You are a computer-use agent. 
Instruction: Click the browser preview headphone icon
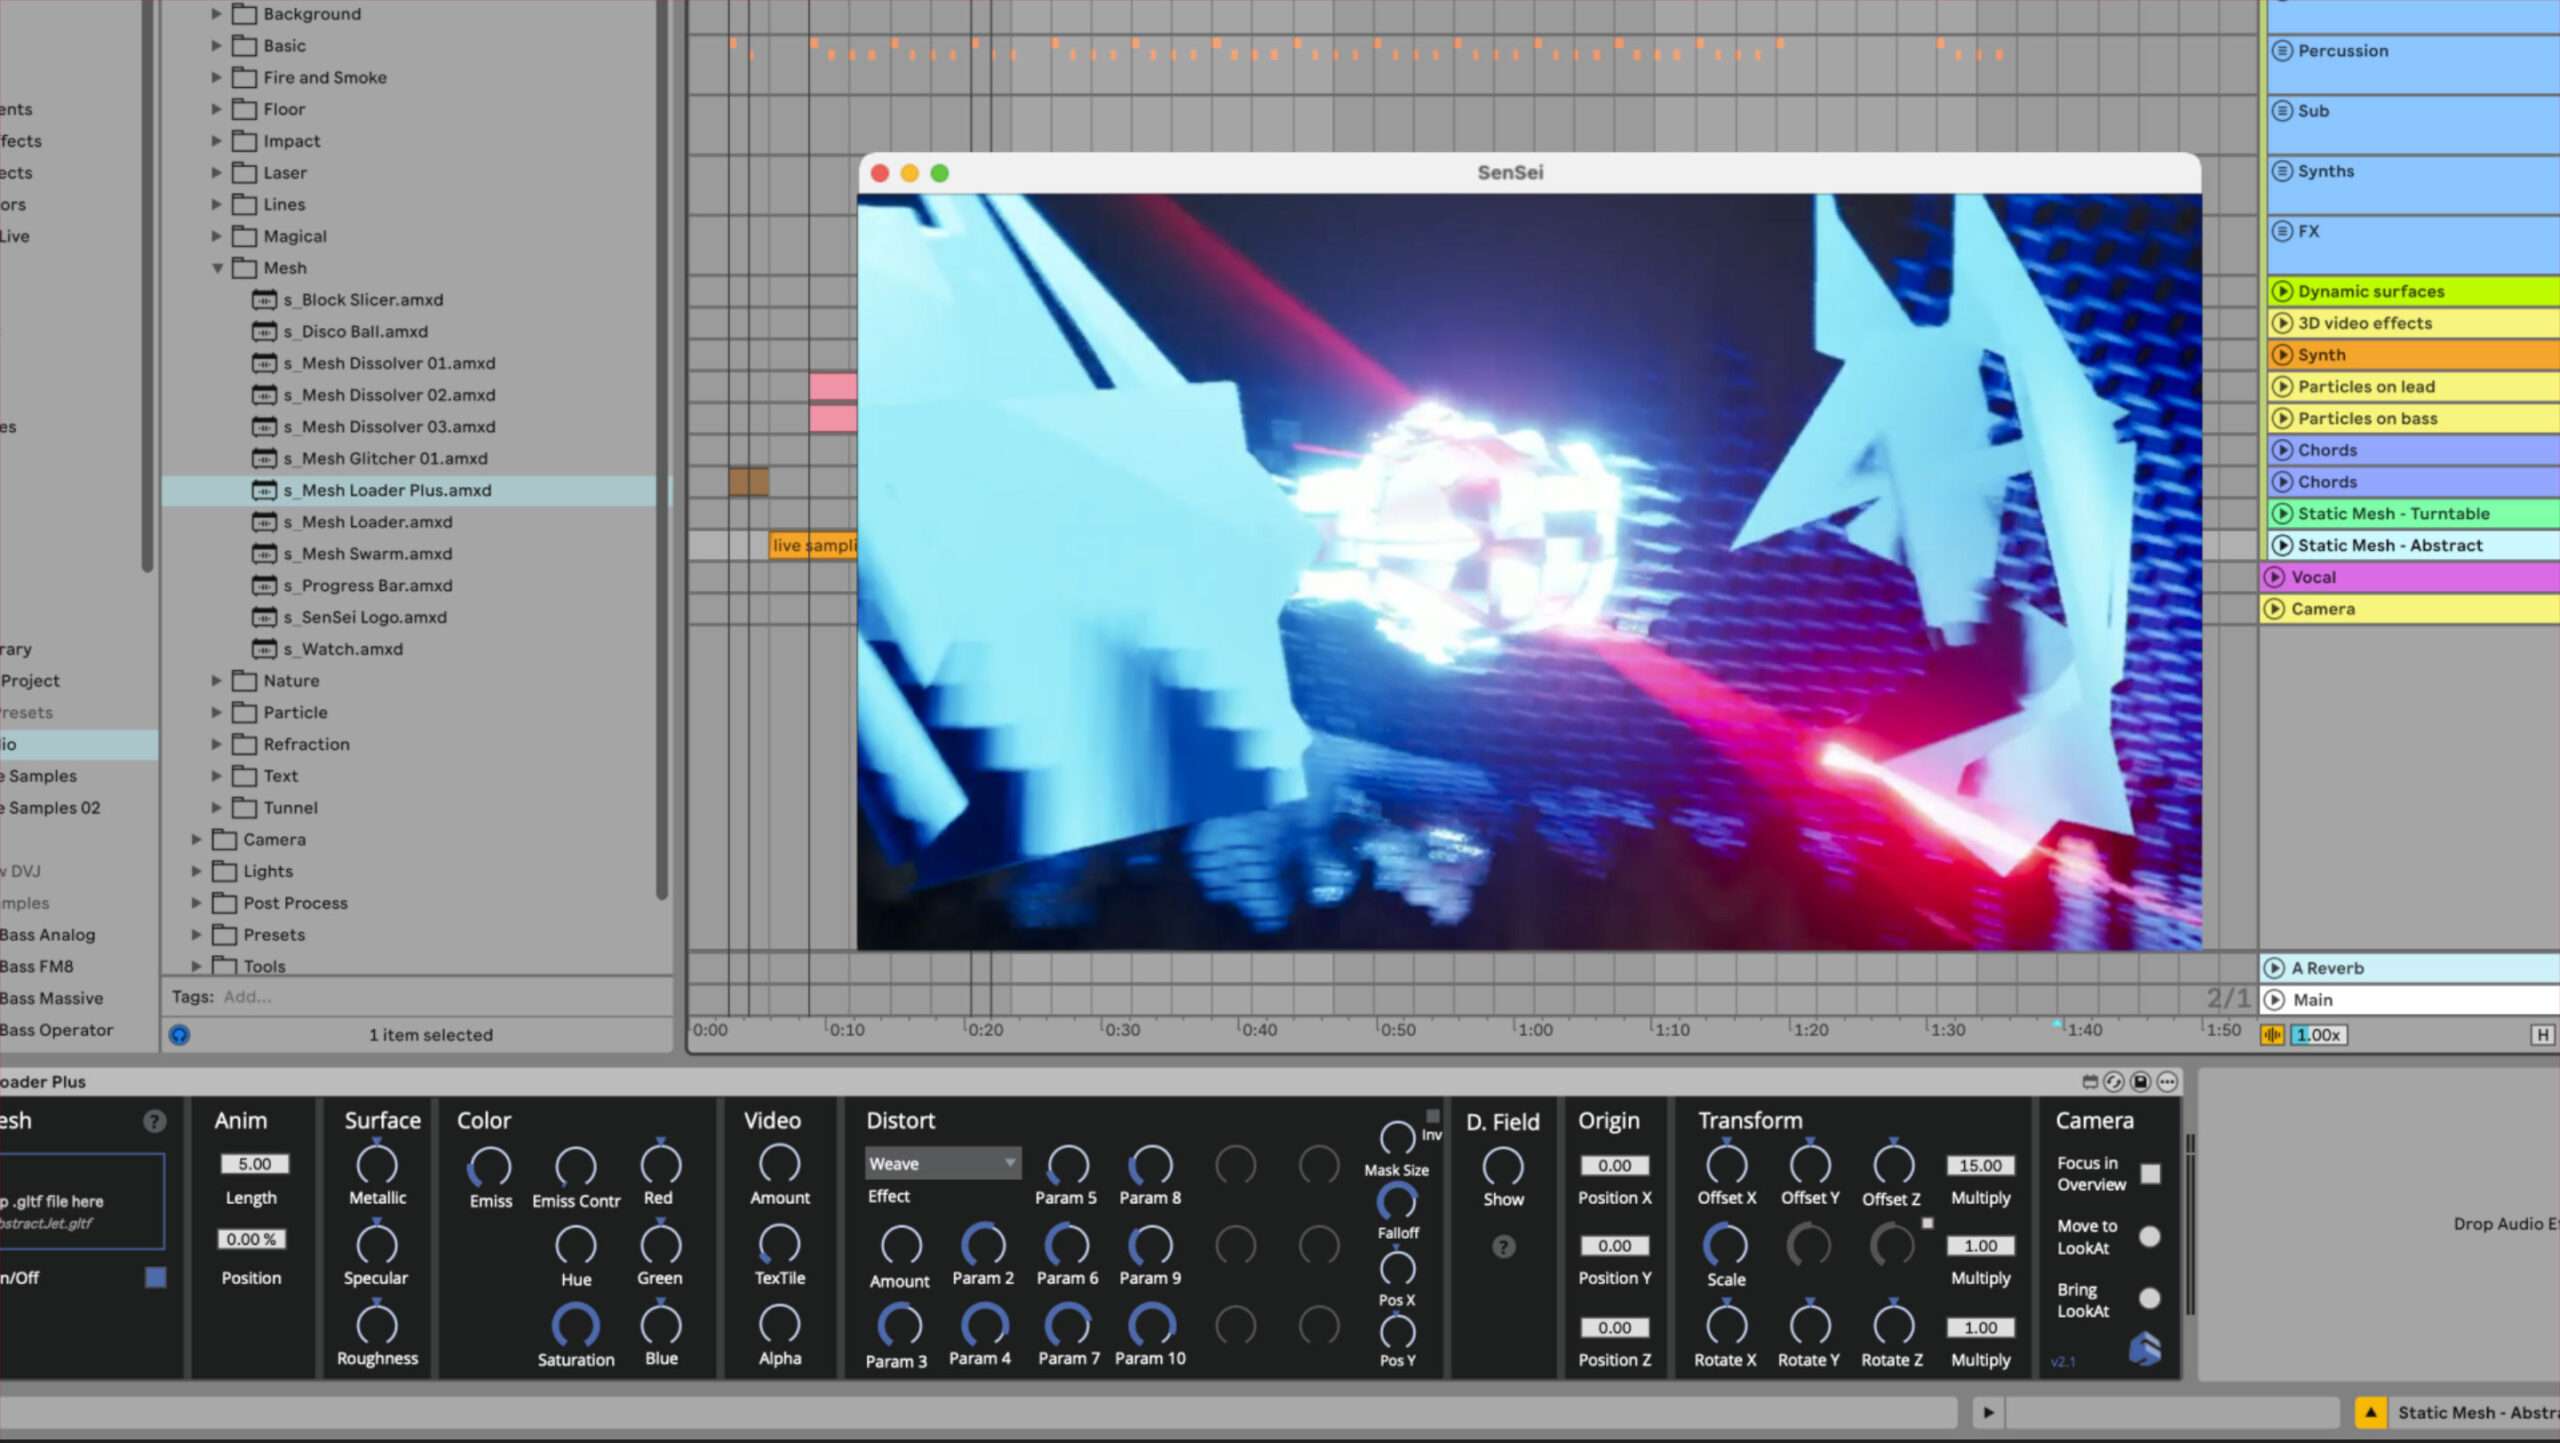[179, 1035]
